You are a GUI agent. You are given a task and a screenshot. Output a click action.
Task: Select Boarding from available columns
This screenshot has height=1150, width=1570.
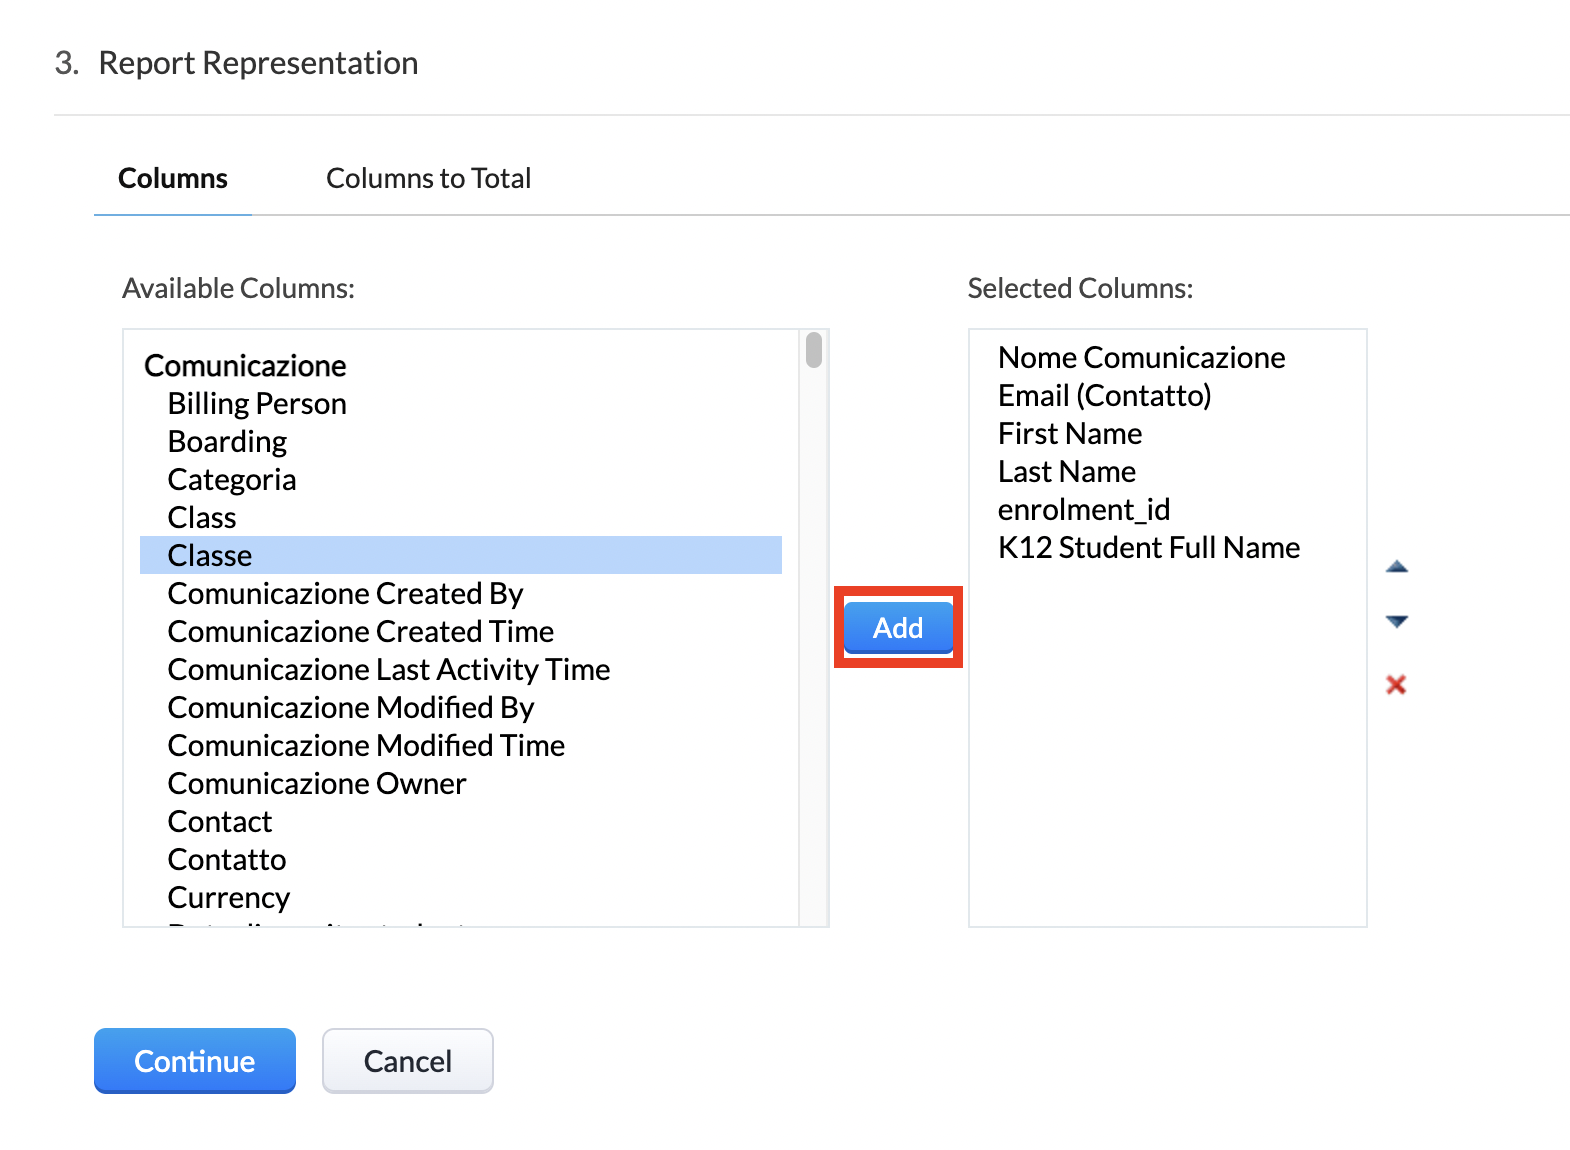tap(227, 441)
